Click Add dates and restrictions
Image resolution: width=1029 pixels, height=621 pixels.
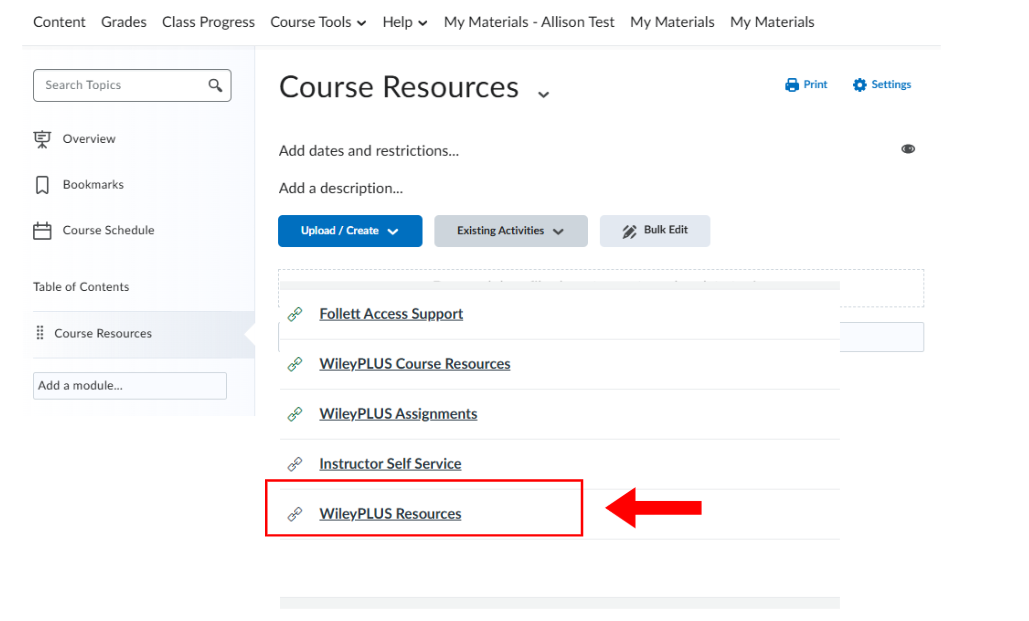pos(369,151)
